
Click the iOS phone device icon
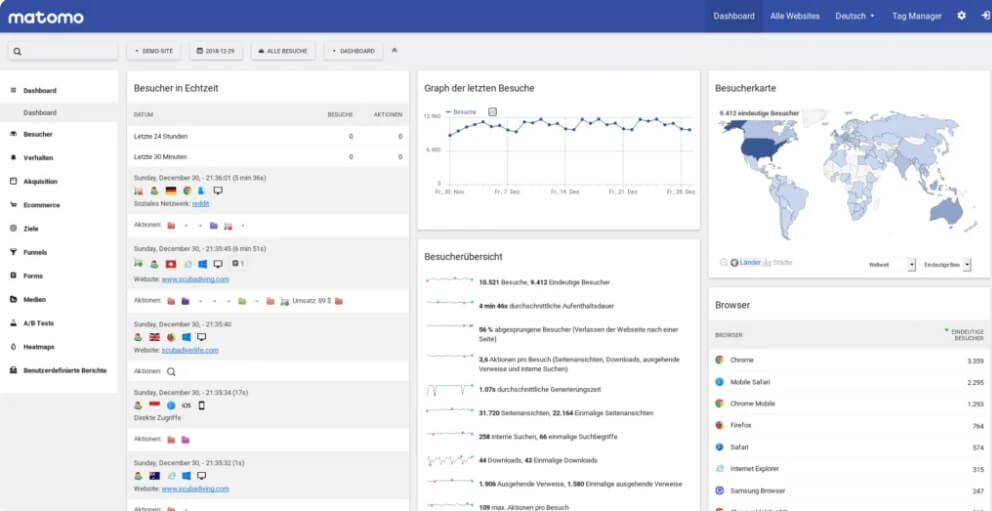pyautogui.click(x=202, y=405)
